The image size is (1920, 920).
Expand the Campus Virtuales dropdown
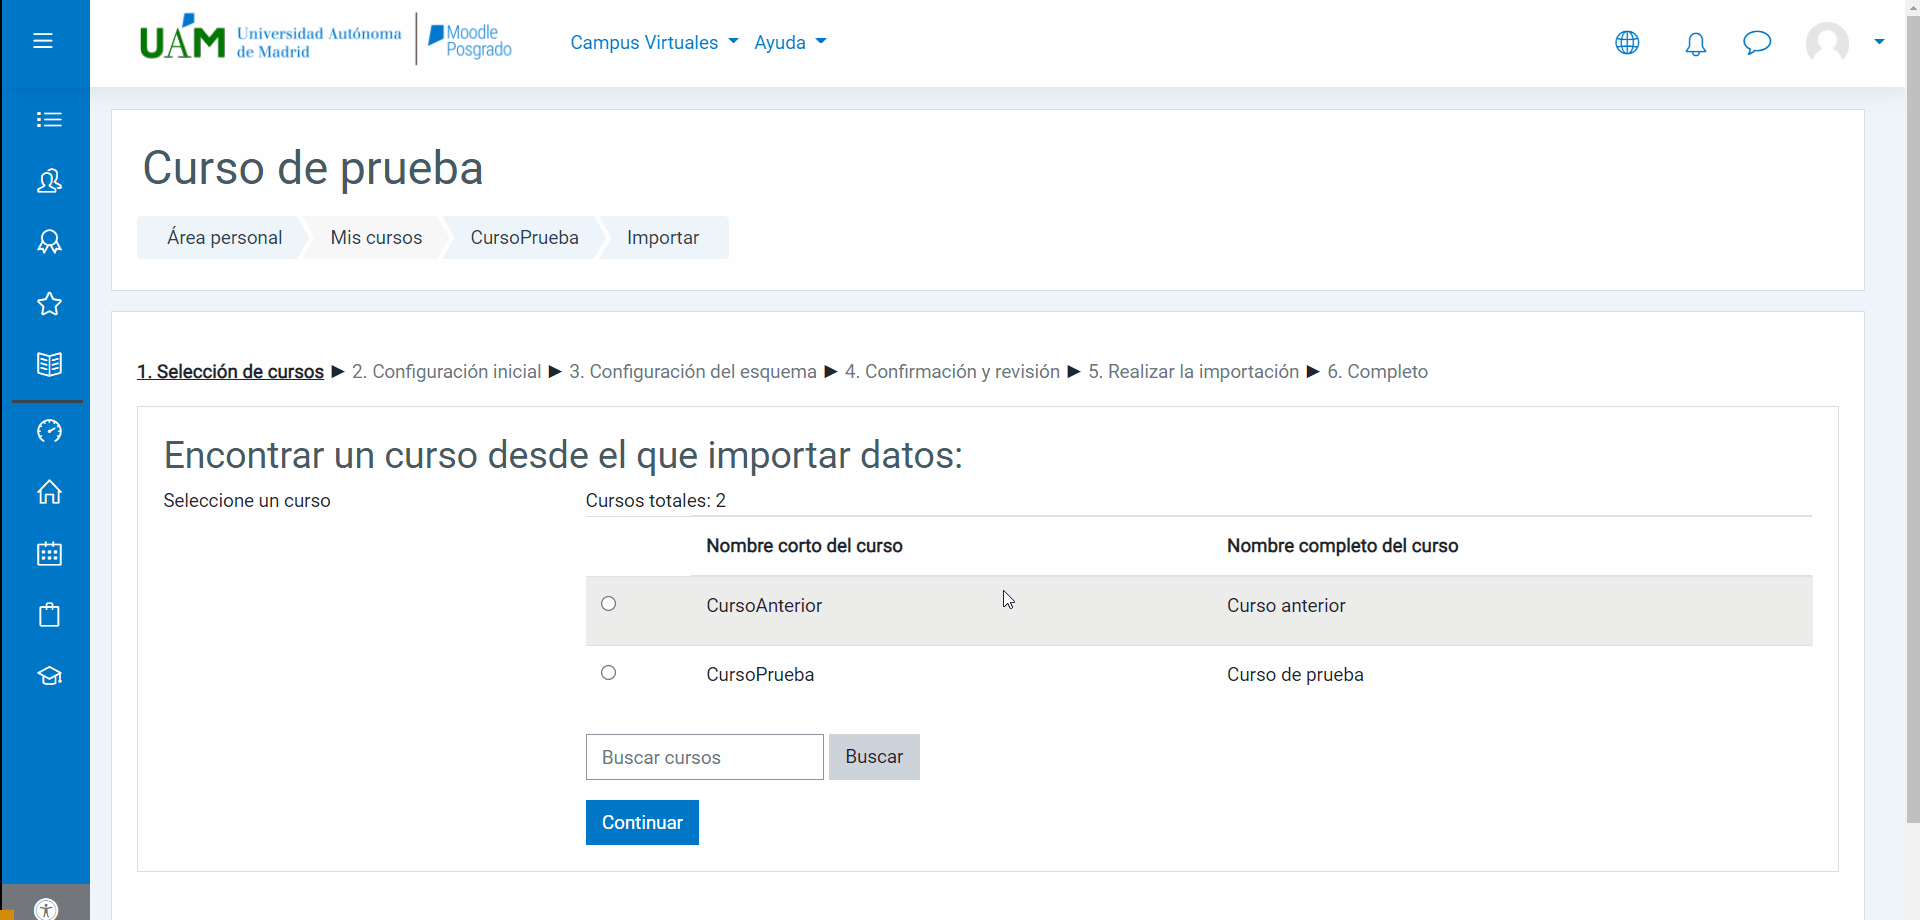point(654,43)
